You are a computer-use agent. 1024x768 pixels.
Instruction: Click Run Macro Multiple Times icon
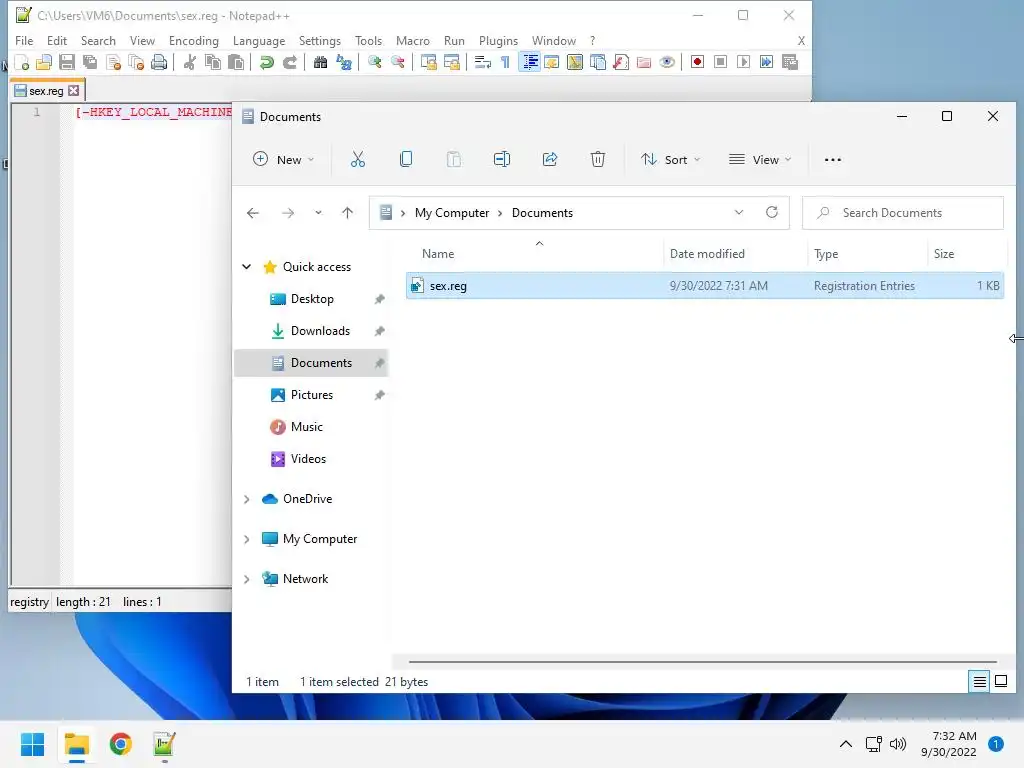767,62
